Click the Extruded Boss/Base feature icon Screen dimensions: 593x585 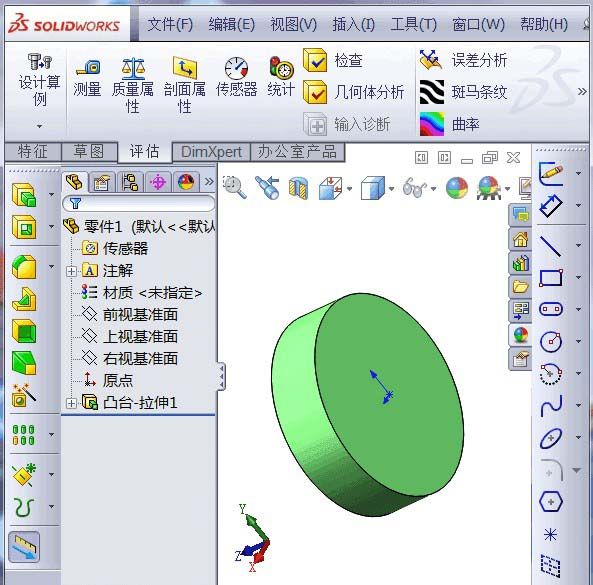[24, 195]
